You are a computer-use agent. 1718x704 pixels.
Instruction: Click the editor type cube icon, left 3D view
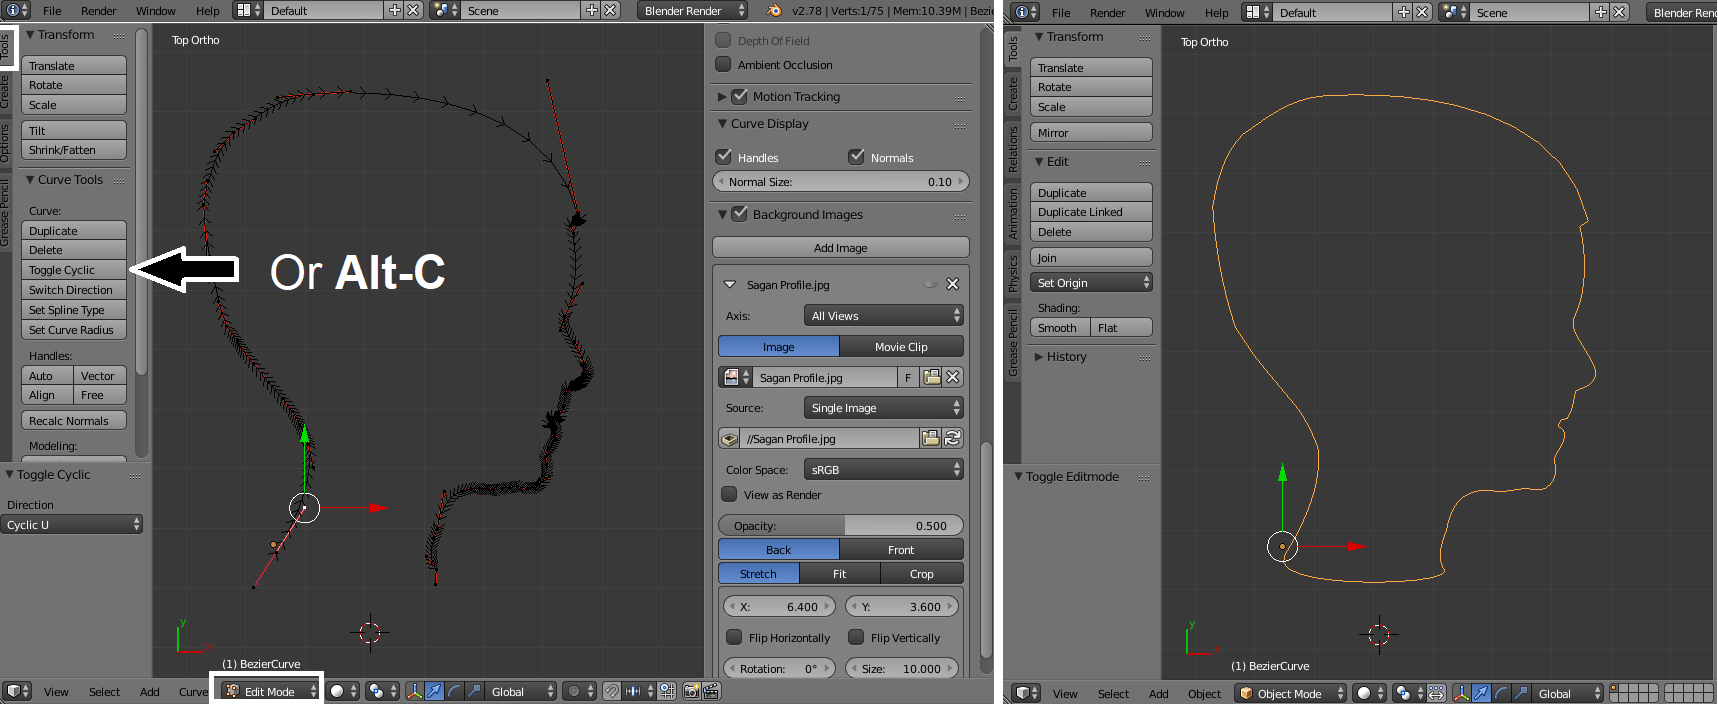17,691
